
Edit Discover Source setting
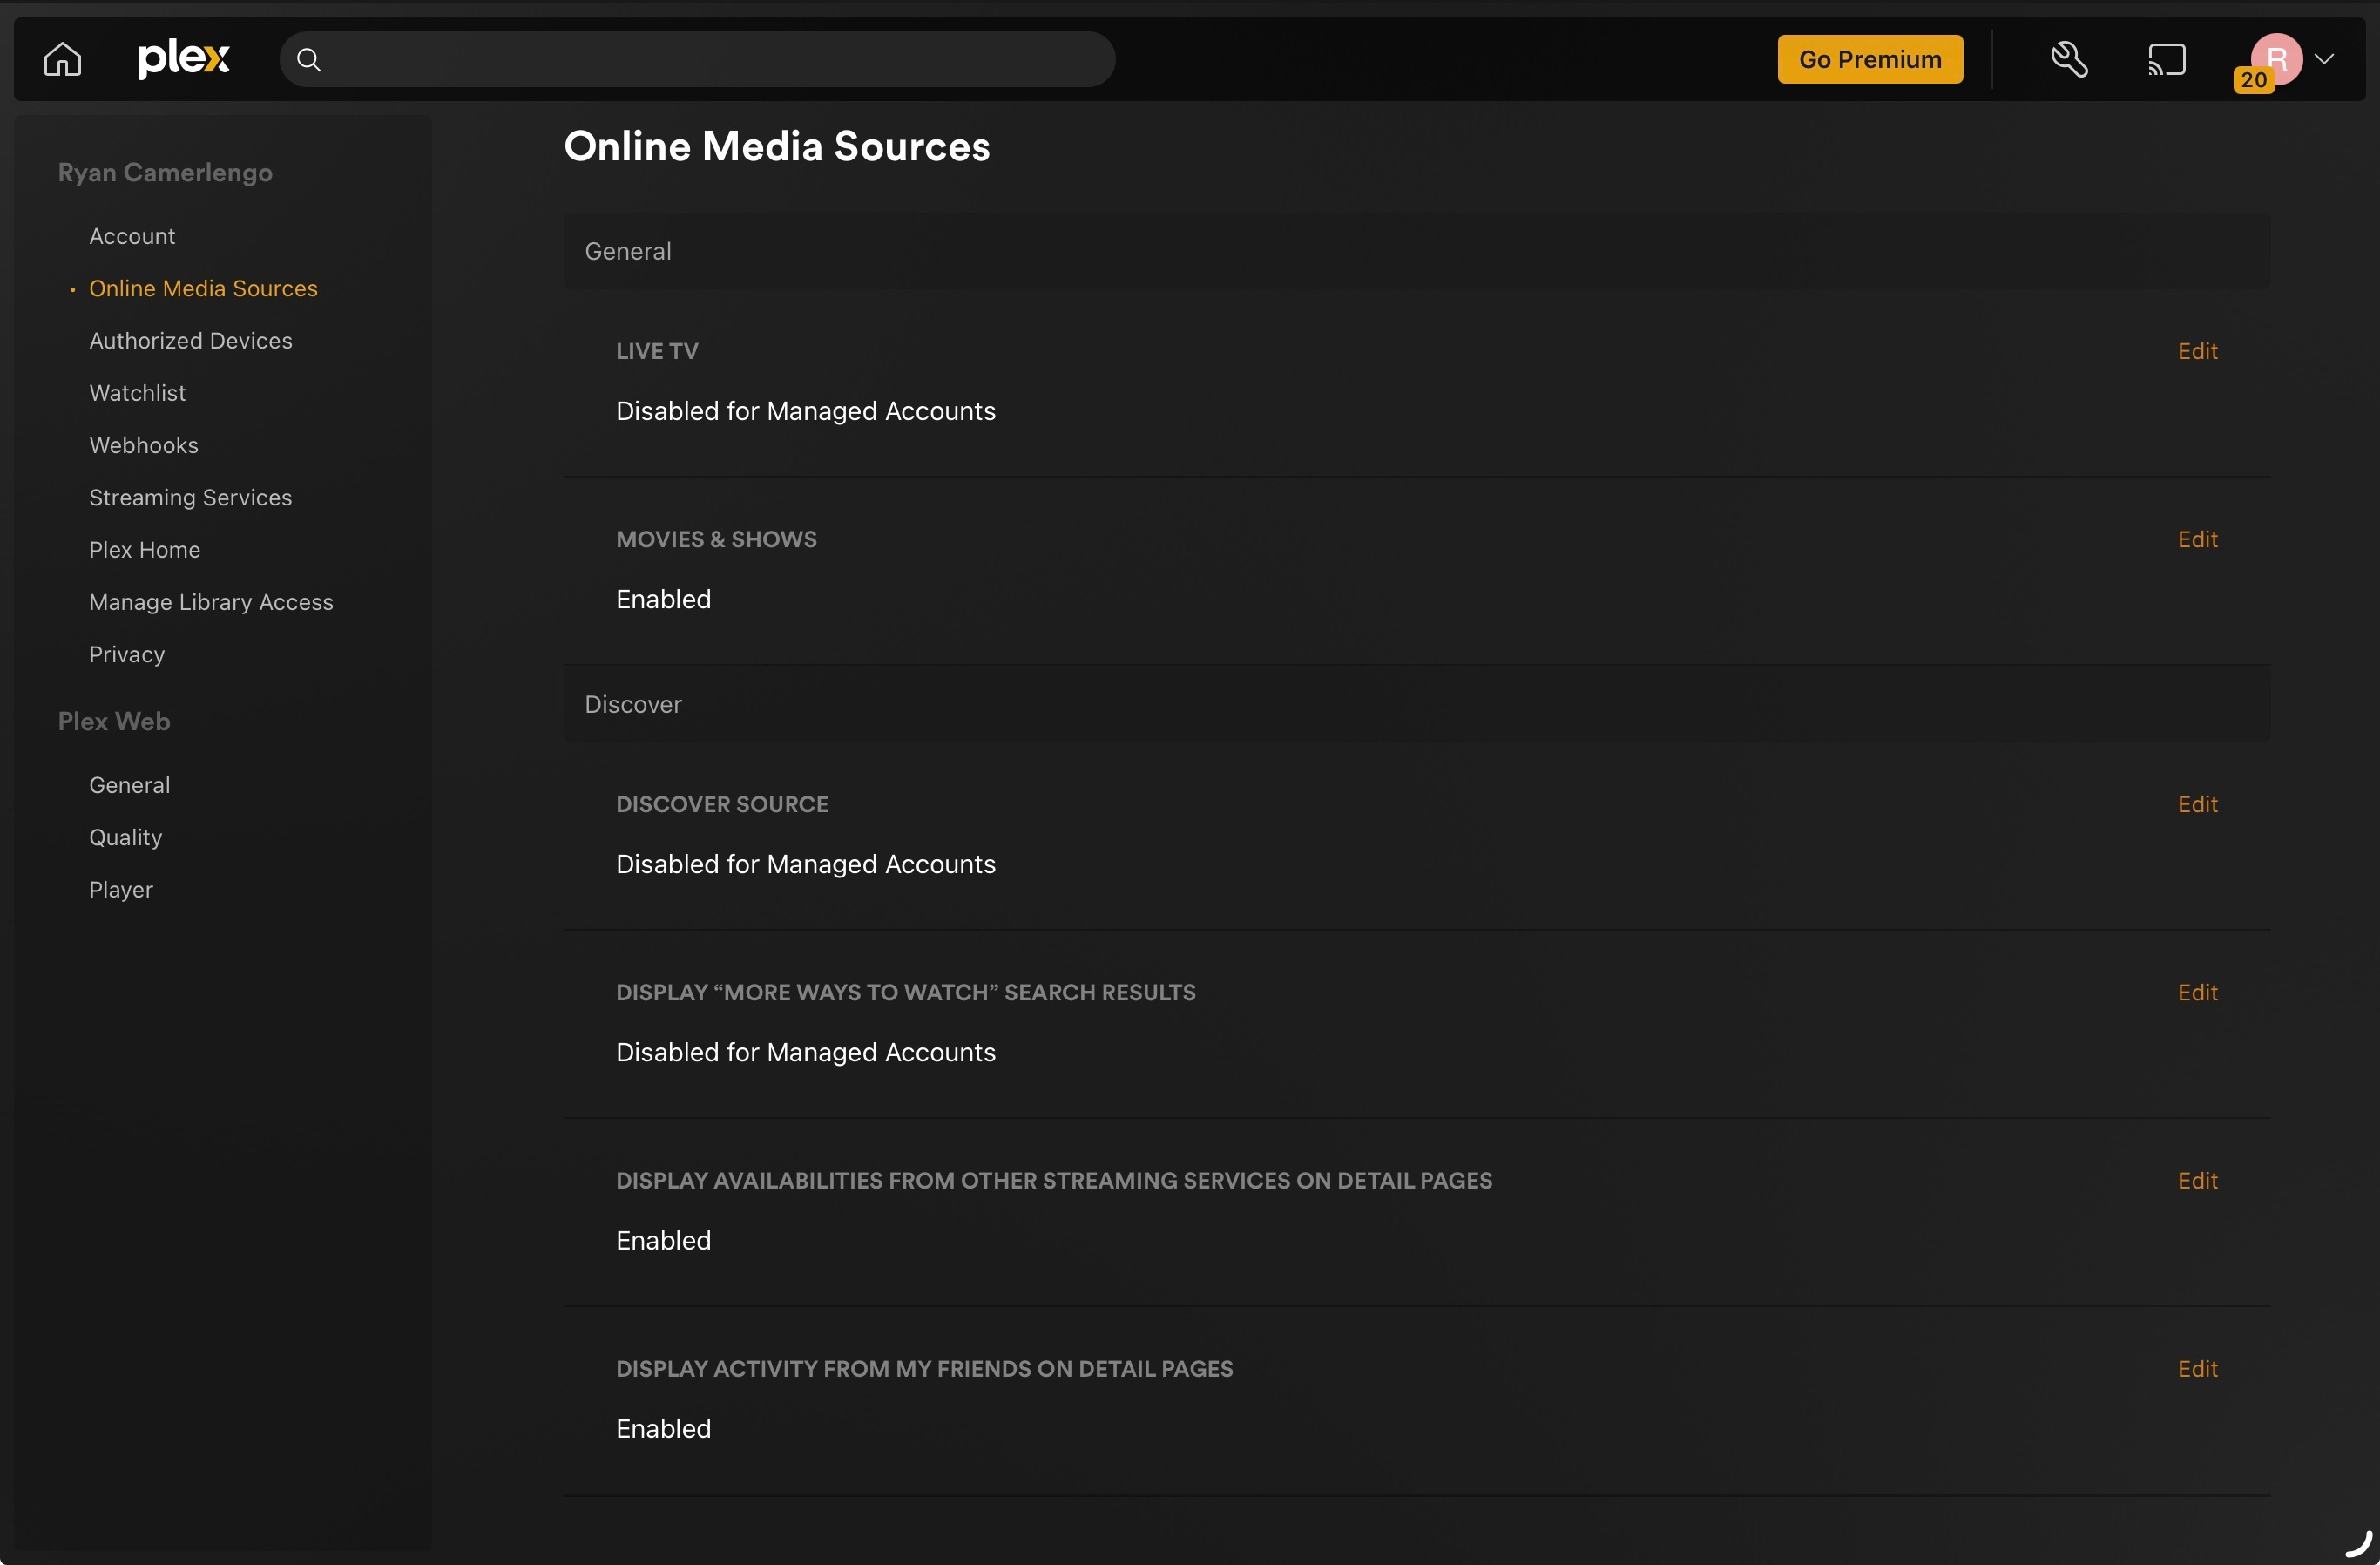click(x=2196, y=804)
